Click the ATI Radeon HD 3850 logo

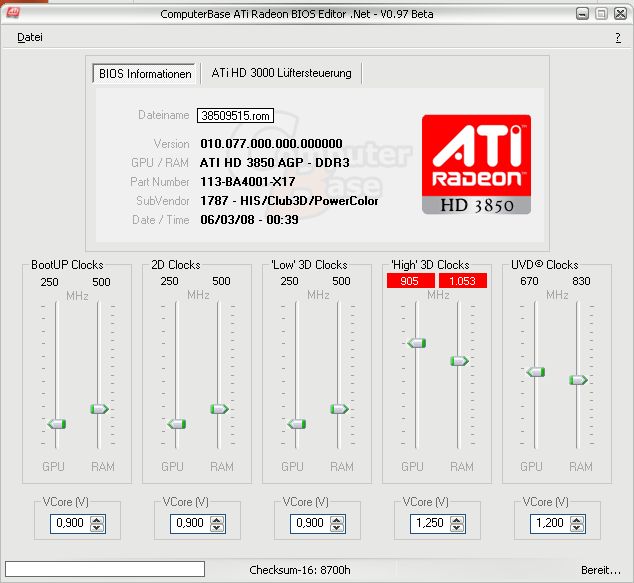[x=476, y=164]
